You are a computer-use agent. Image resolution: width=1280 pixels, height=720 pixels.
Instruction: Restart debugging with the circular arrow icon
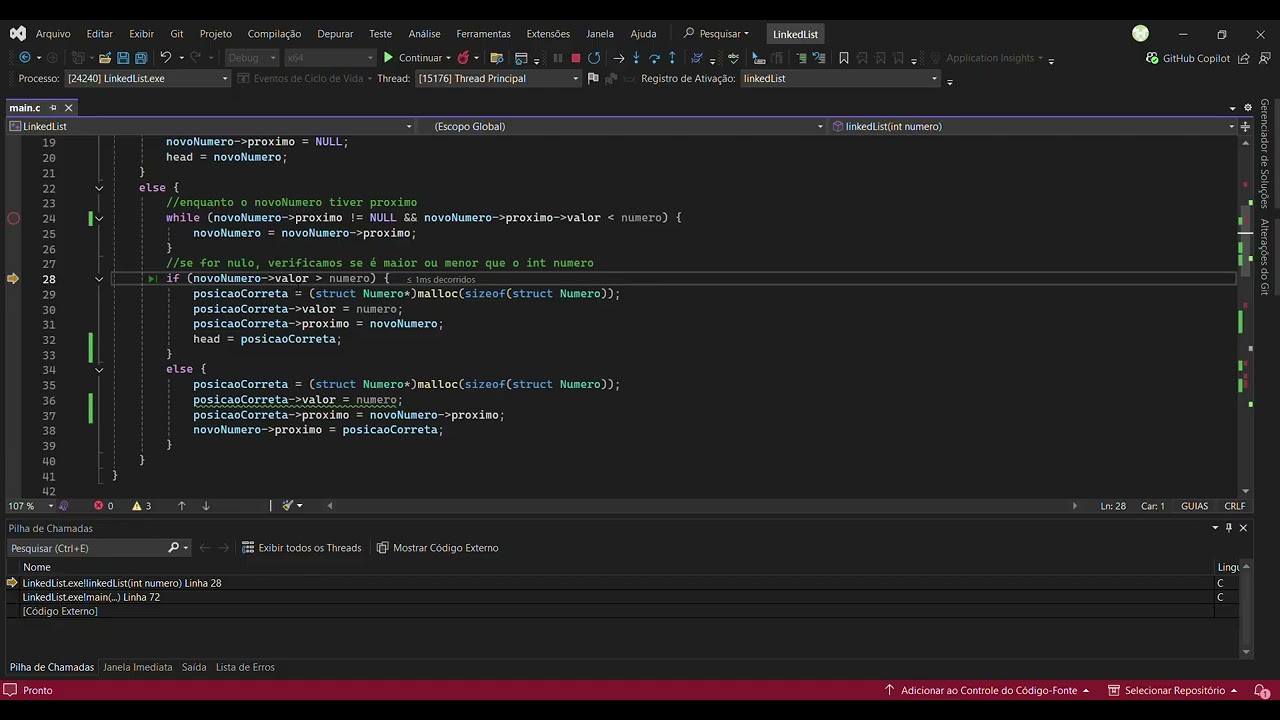coord(594,58)
